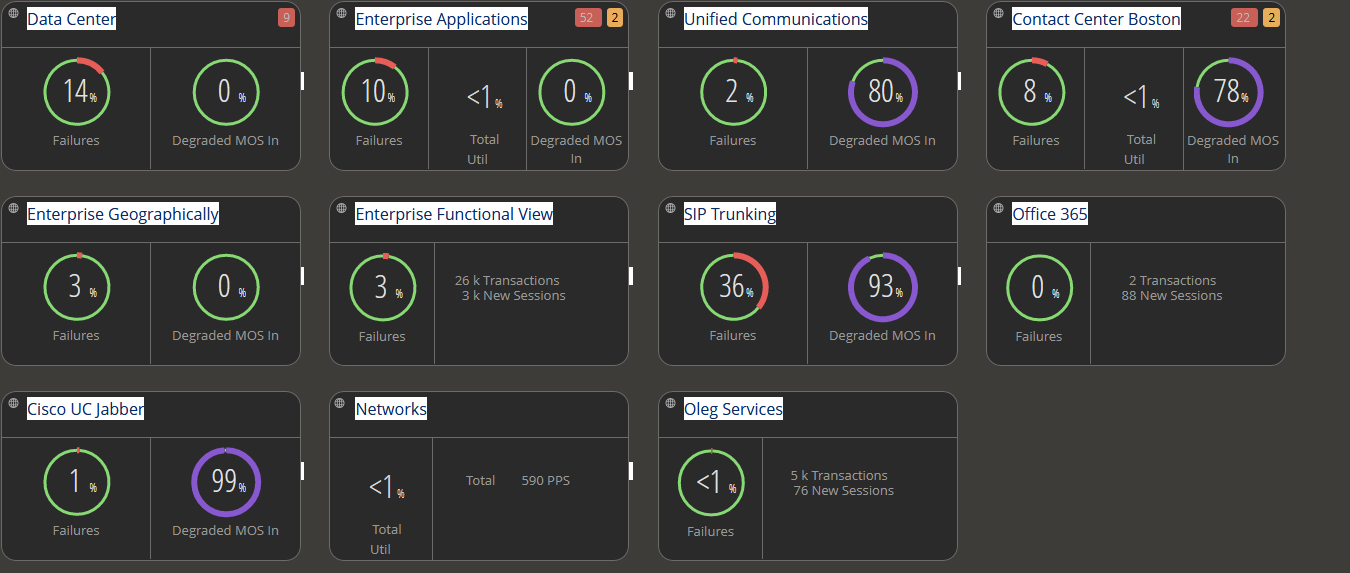
Task: Click the 8% Failures gauge in Contact Center Boston
Action: coord(1032,91)
